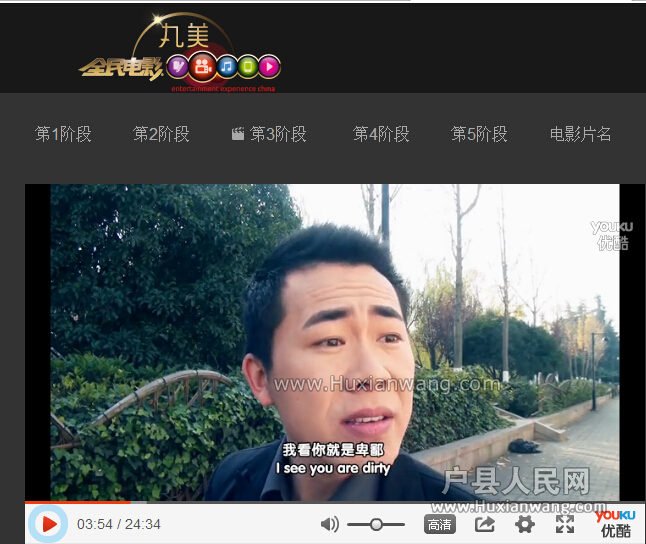Open the 第2阶段 tab
The height and width of the screenshot is (544, 646).
(161, 134)
